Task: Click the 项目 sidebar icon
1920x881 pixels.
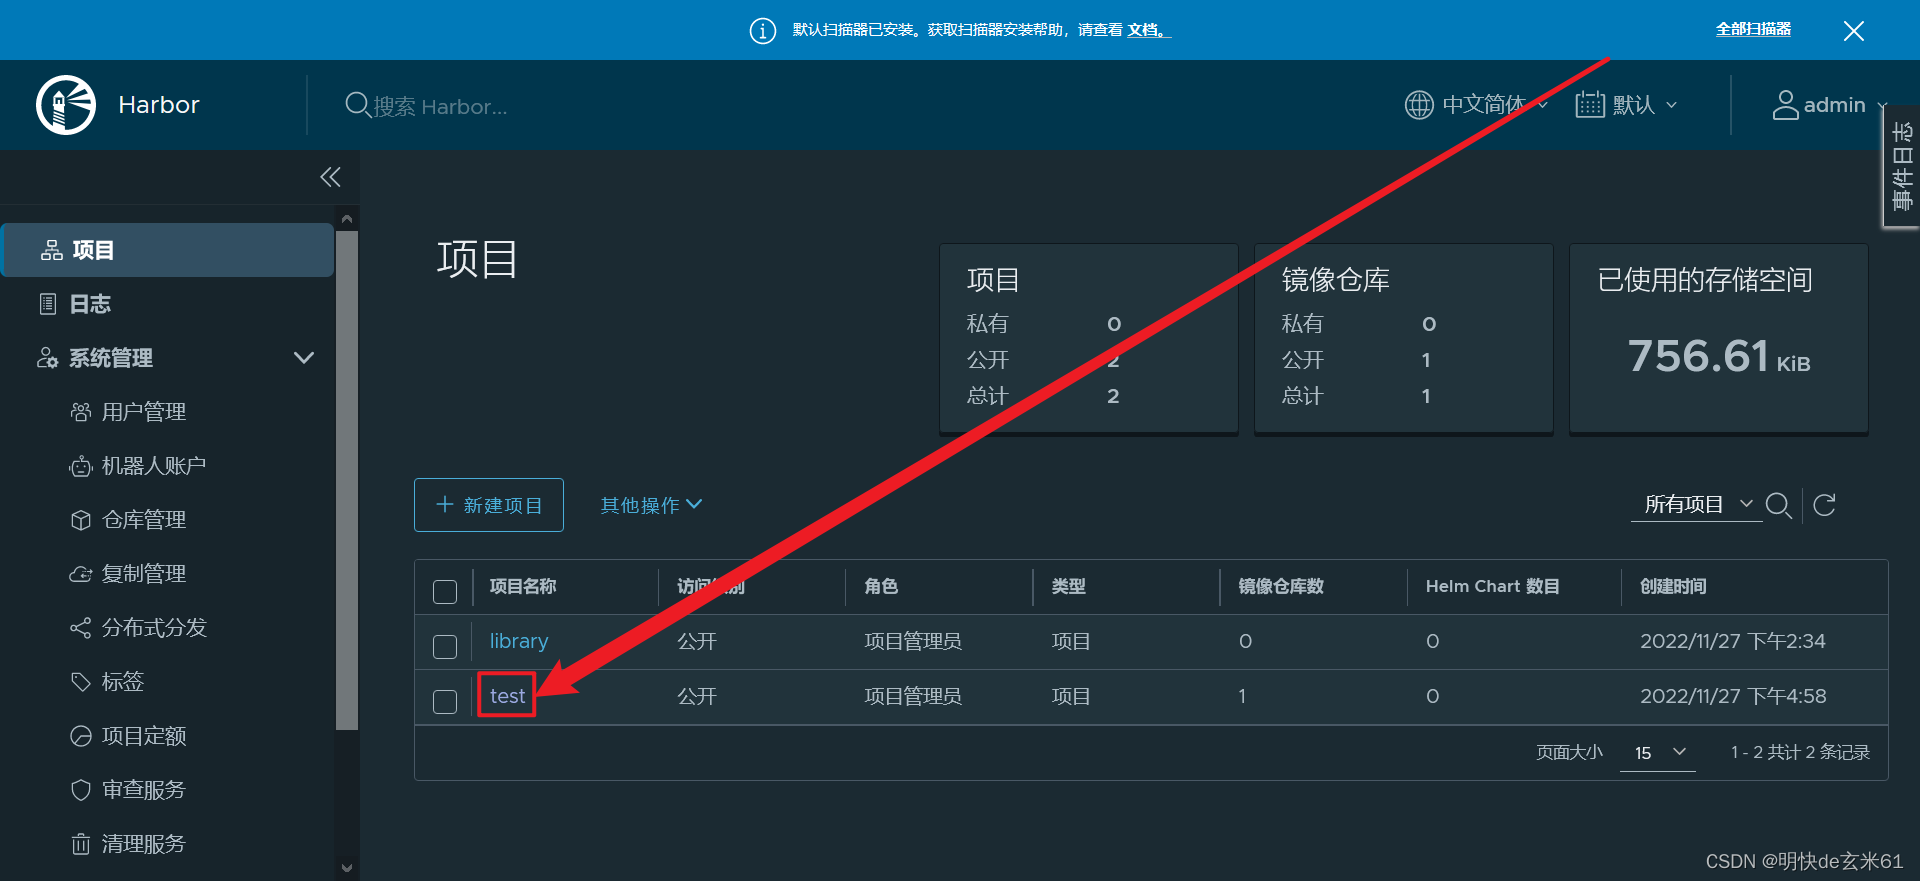Action: point(51,250)
